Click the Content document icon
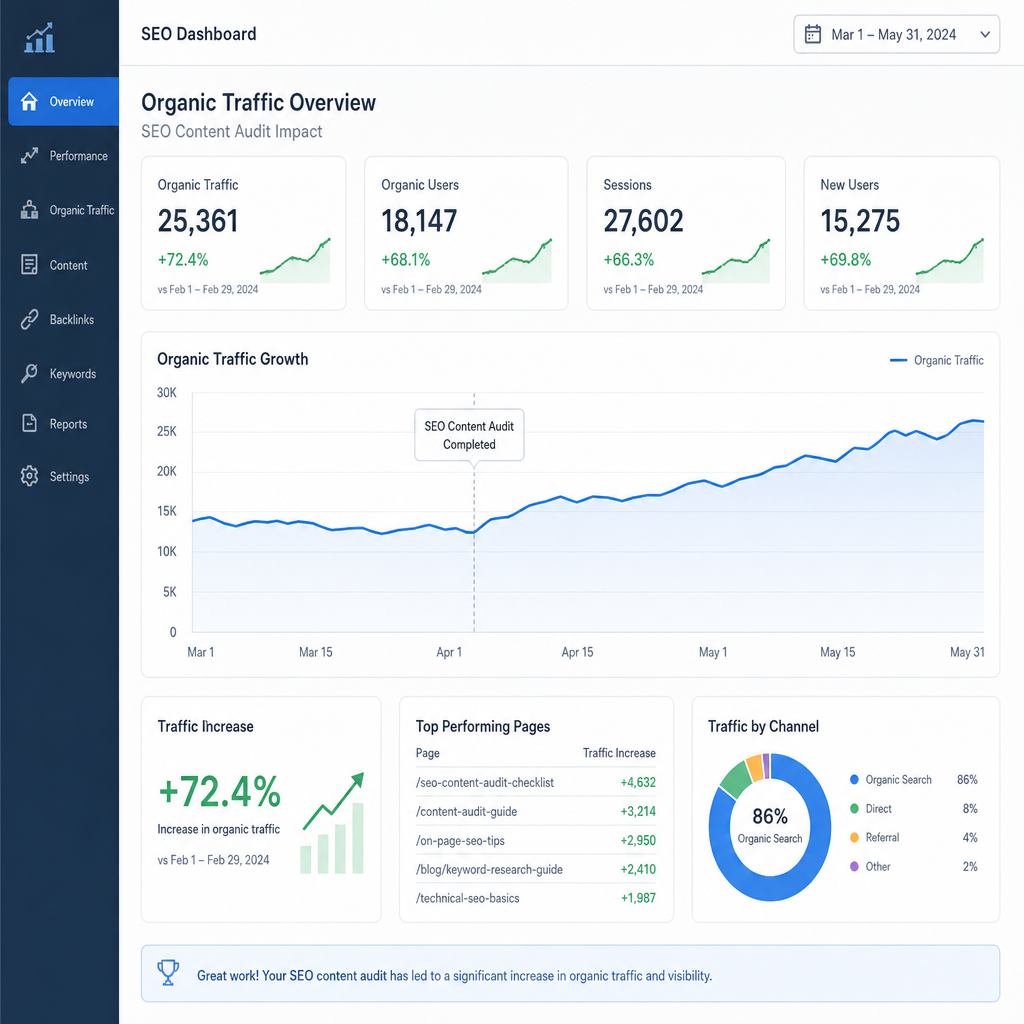The image size is (1024, 1024). 29,264
